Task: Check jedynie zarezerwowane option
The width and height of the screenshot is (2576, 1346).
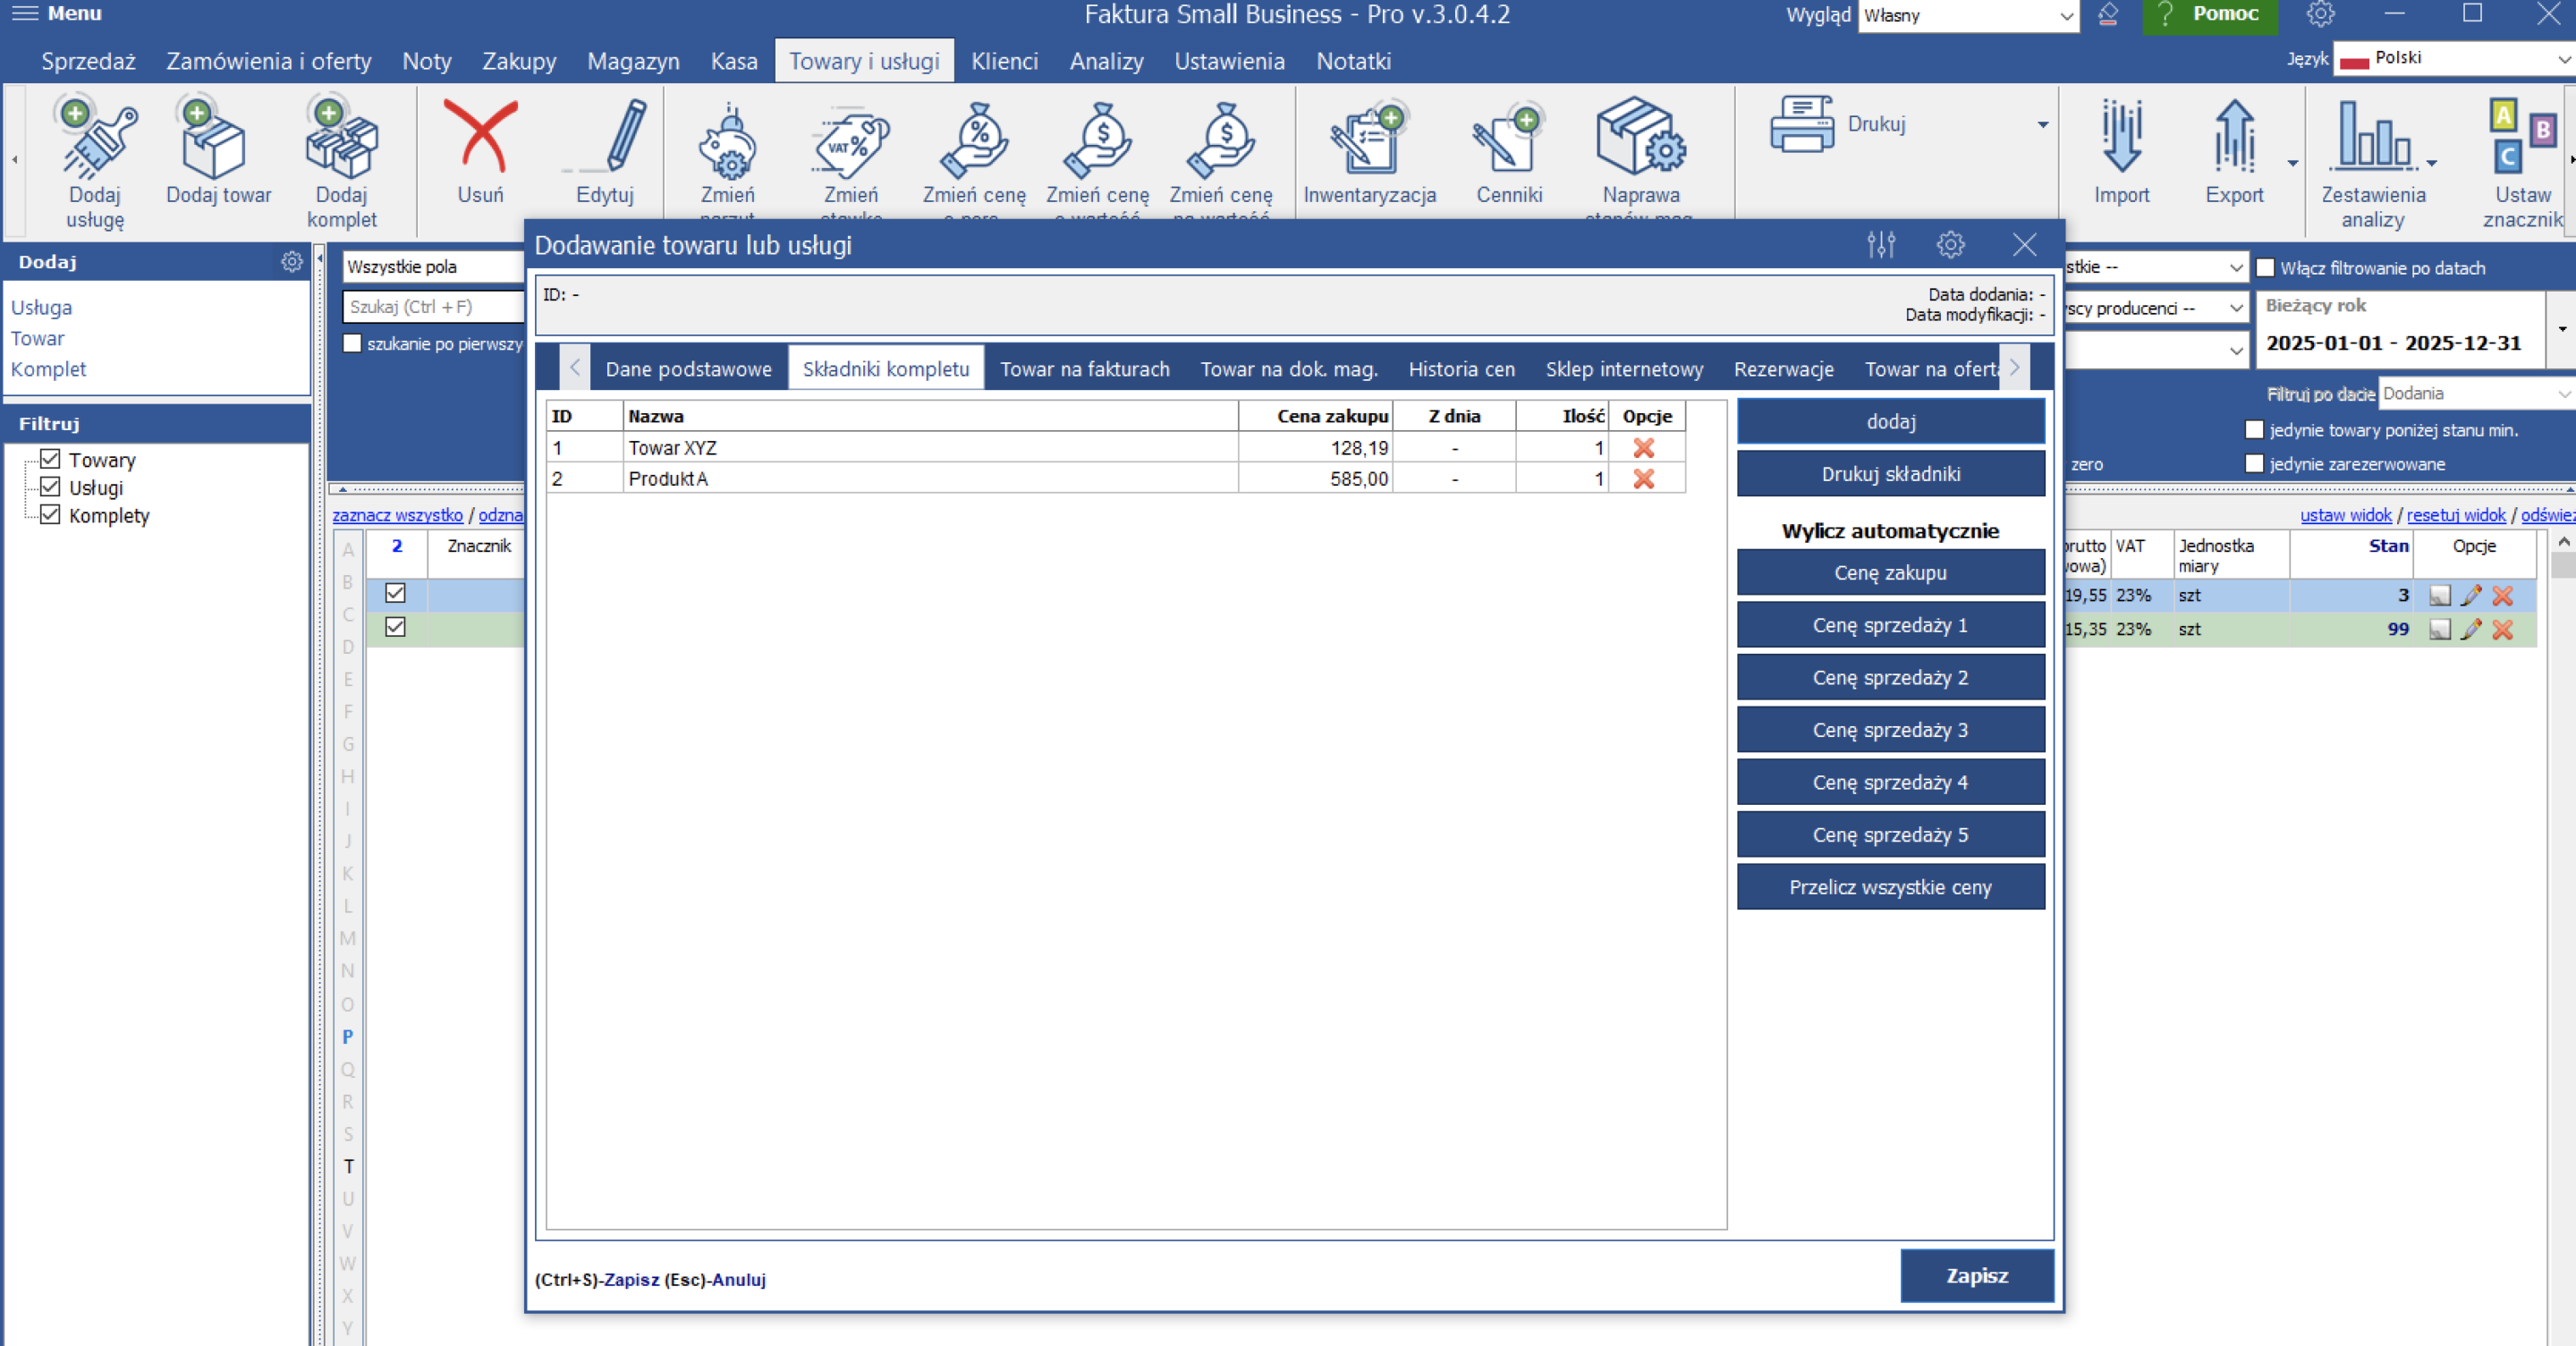Action: tap(2254, 464)
